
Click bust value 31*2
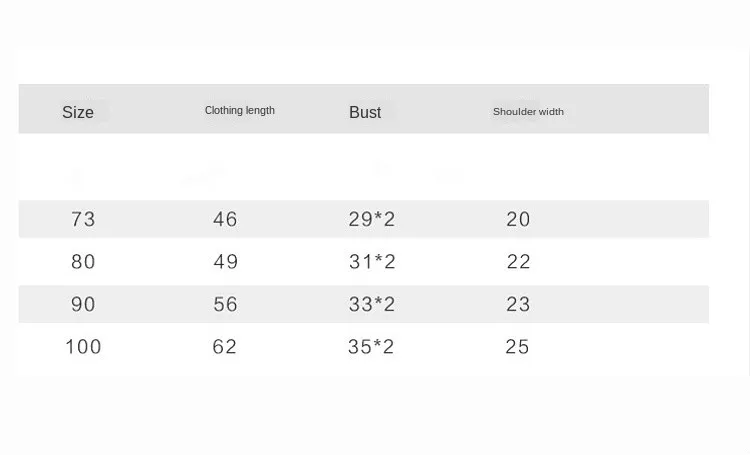(372, 262)
